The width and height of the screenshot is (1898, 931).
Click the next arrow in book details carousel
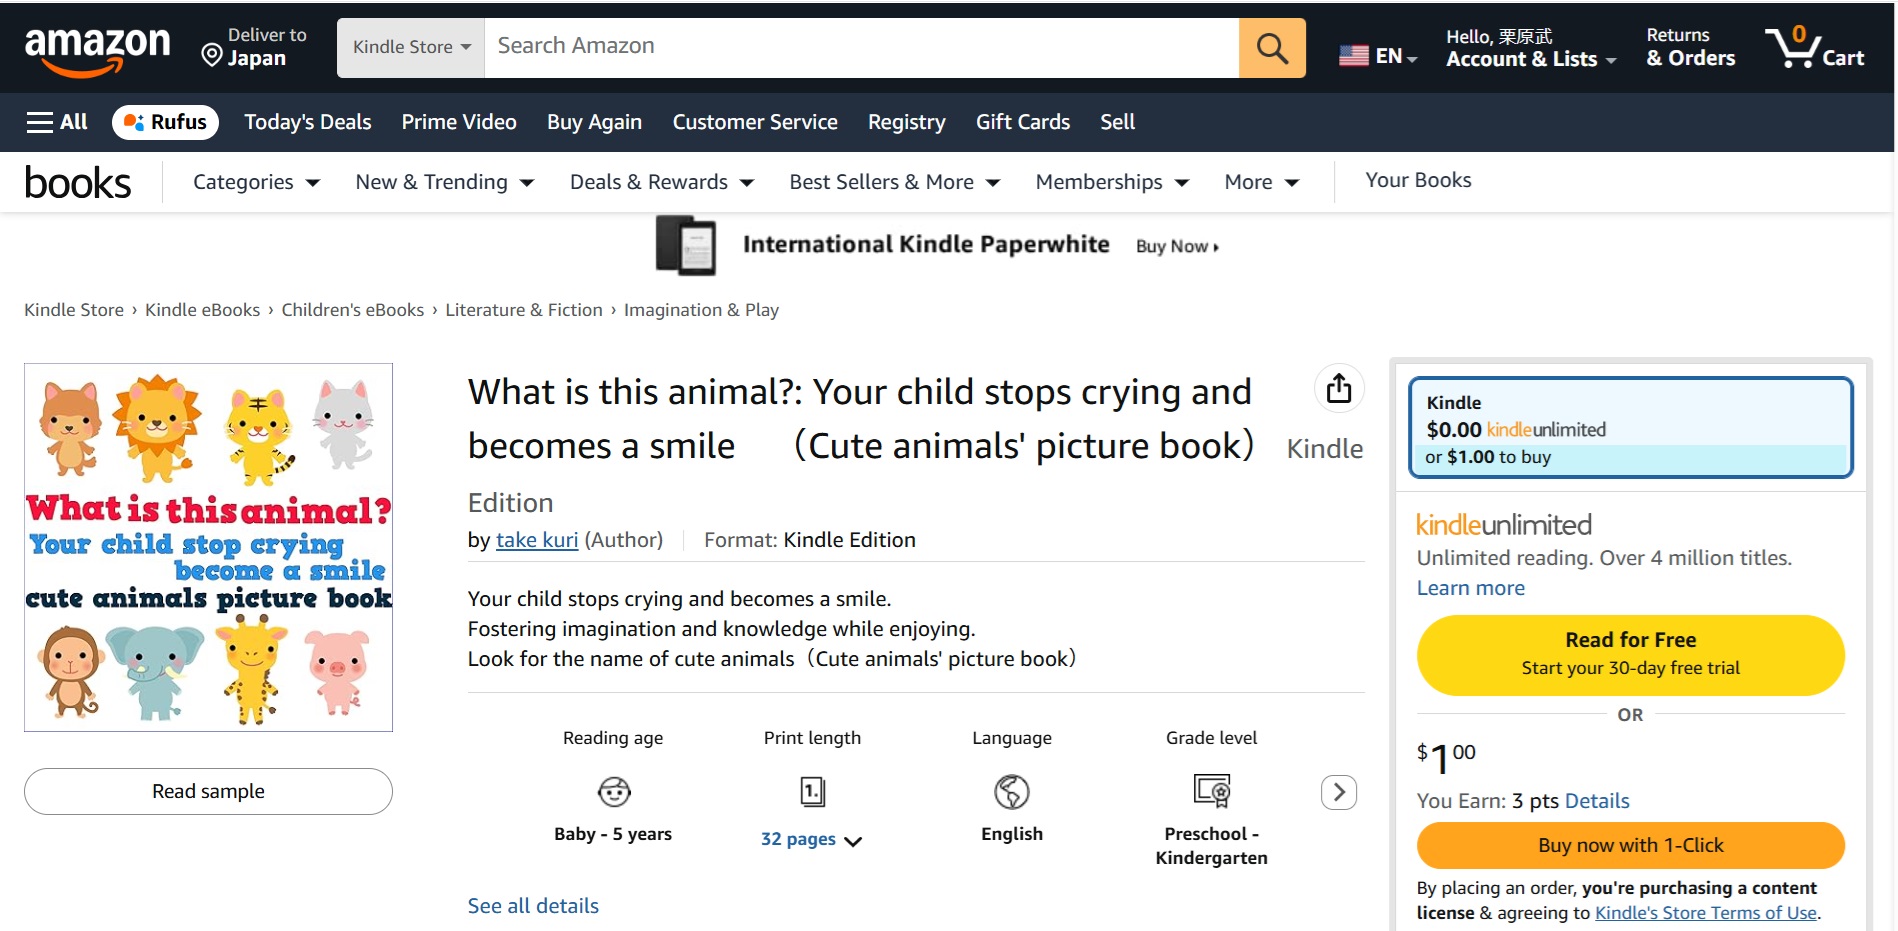pos(1338,792)
